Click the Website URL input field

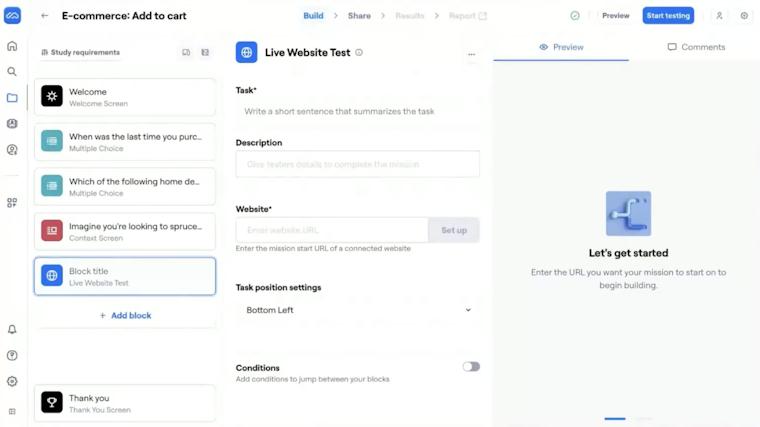coord(332,230)
